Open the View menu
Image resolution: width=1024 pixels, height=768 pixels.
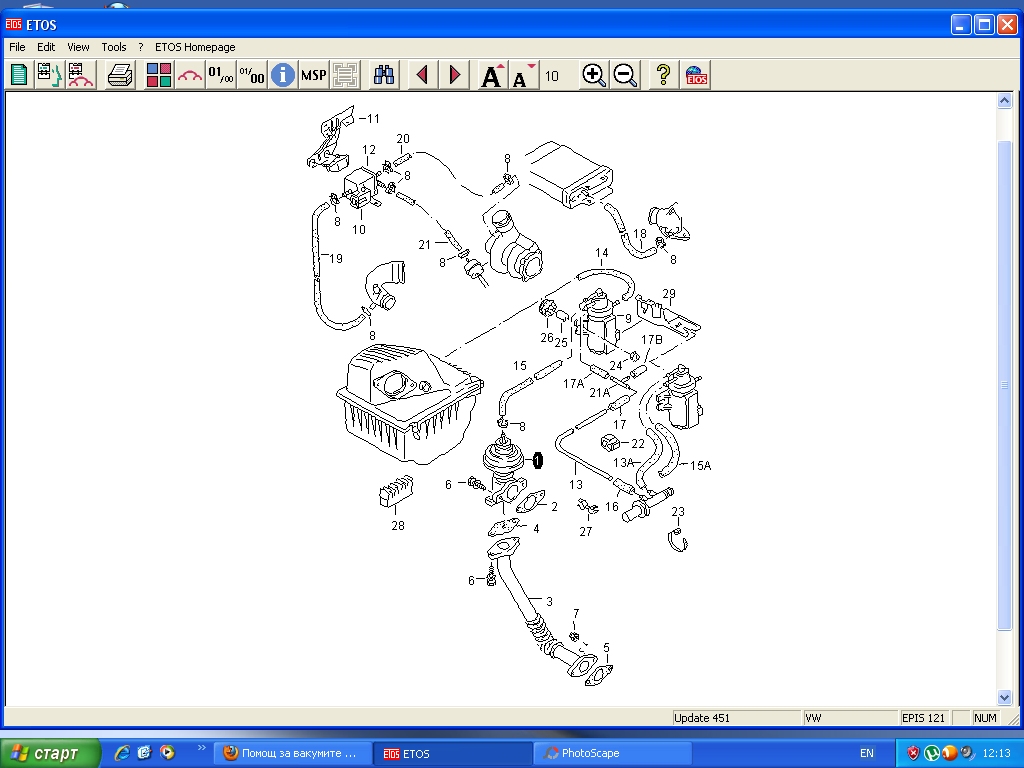78,47
